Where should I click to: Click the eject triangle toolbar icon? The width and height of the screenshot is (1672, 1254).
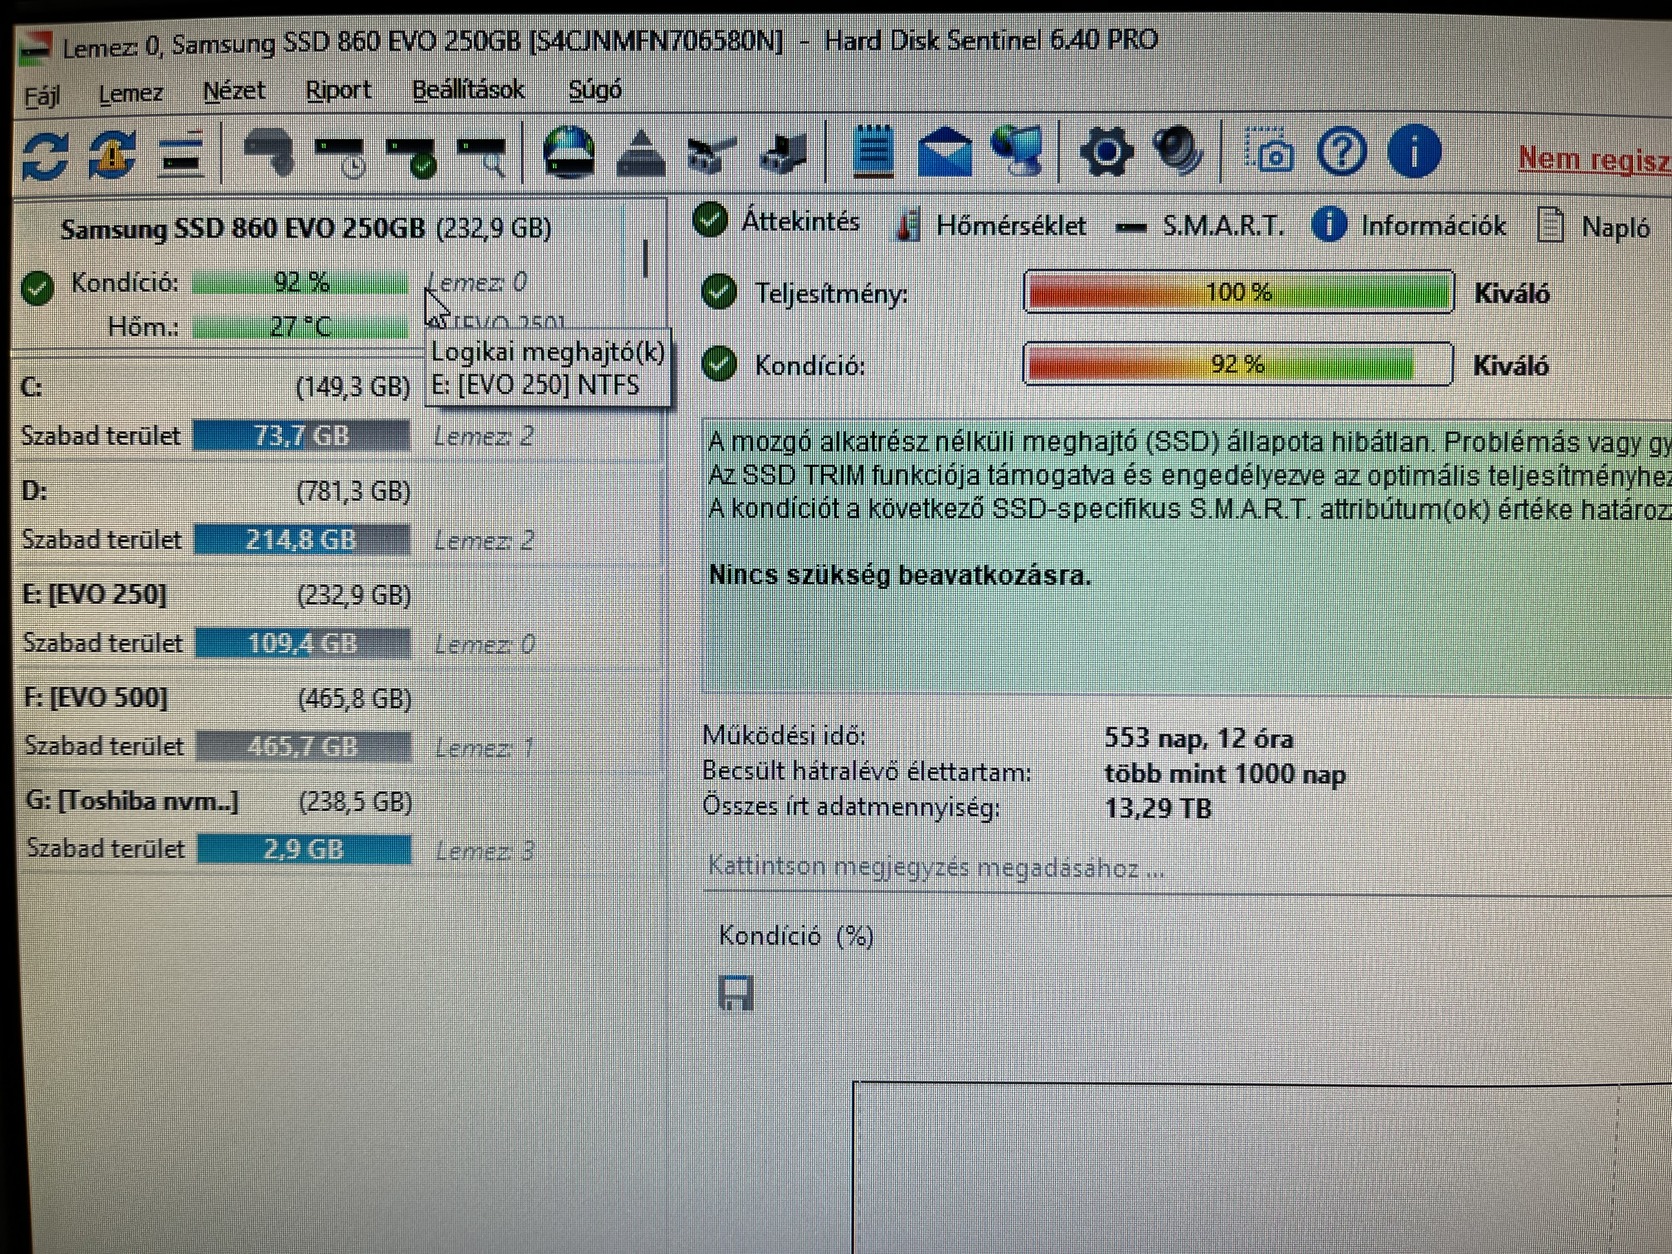(x=641, y=154)
